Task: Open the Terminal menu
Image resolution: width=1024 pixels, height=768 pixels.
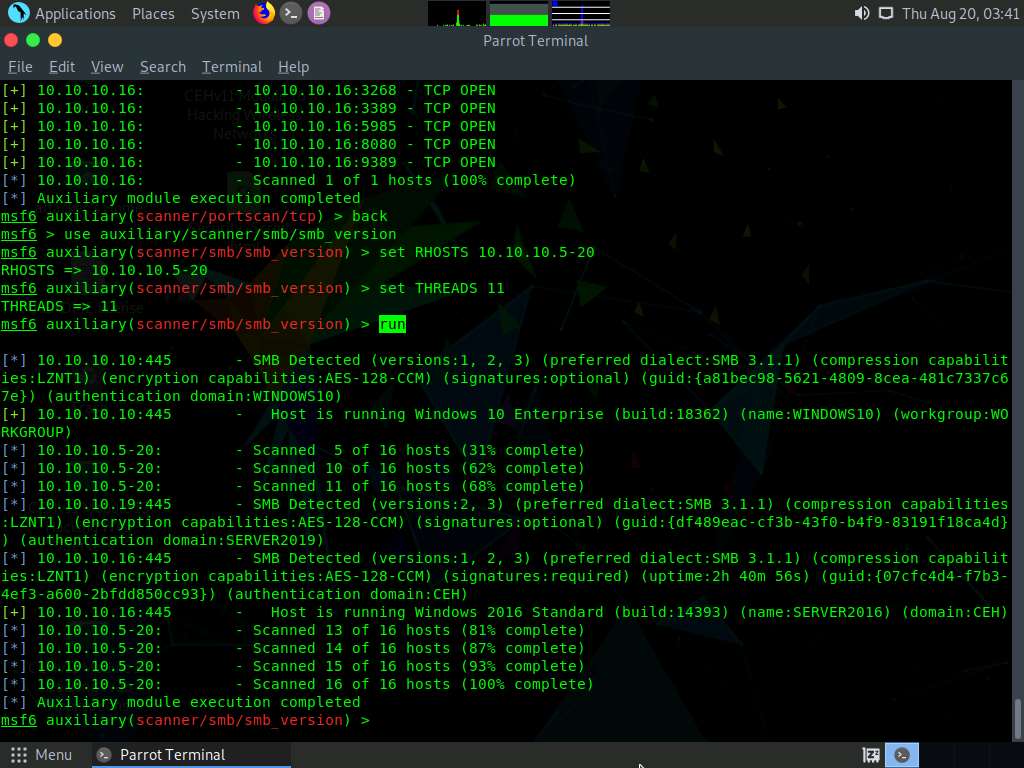Action: pyautogui.click(x=232, y=67)
